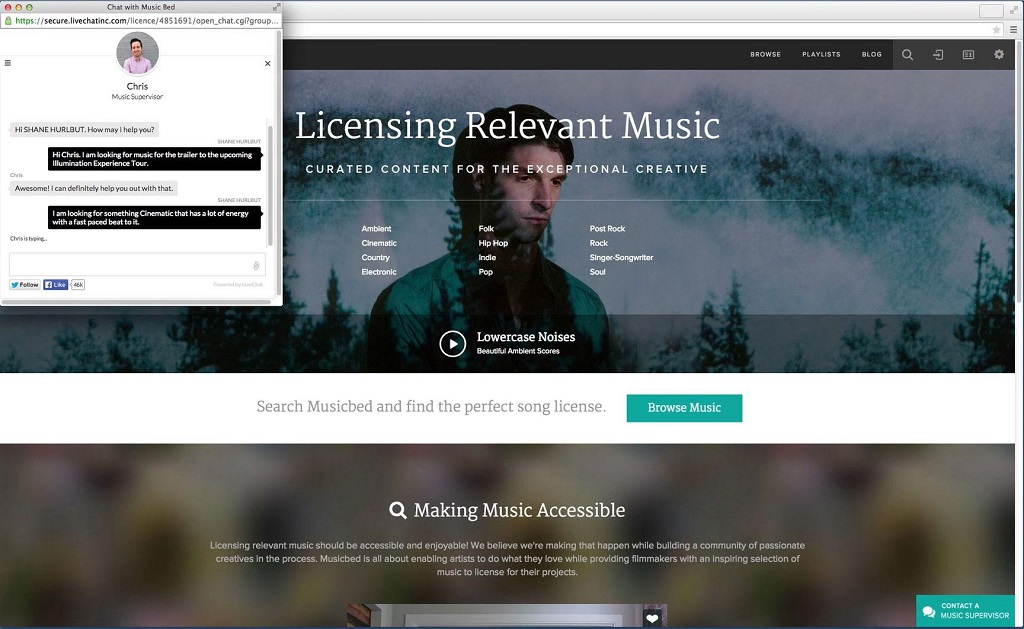Click the magnifier icon beside Making Music Accessible
This screenshot has height=629, width=1024.
point(398,510)
